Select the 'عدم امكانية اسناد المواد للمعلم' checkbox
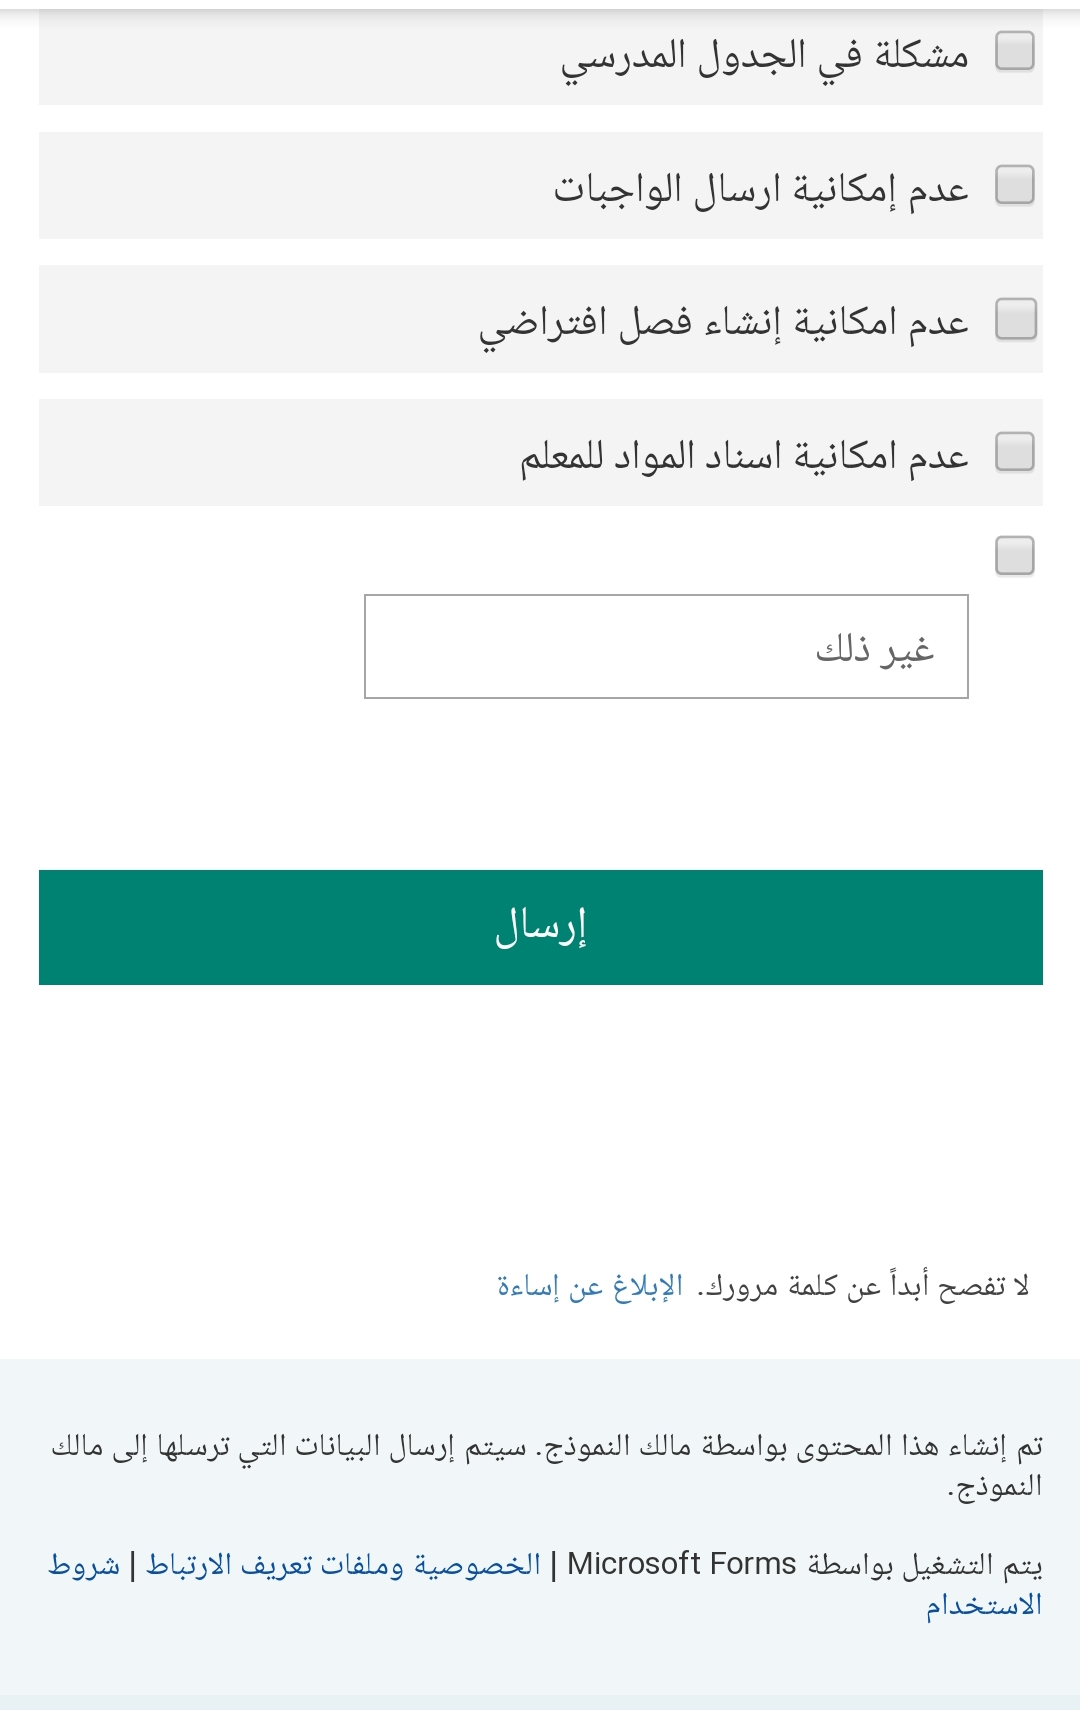Image resolution: width=1080 pixels, height=1710 pixels. (1015, 452)
